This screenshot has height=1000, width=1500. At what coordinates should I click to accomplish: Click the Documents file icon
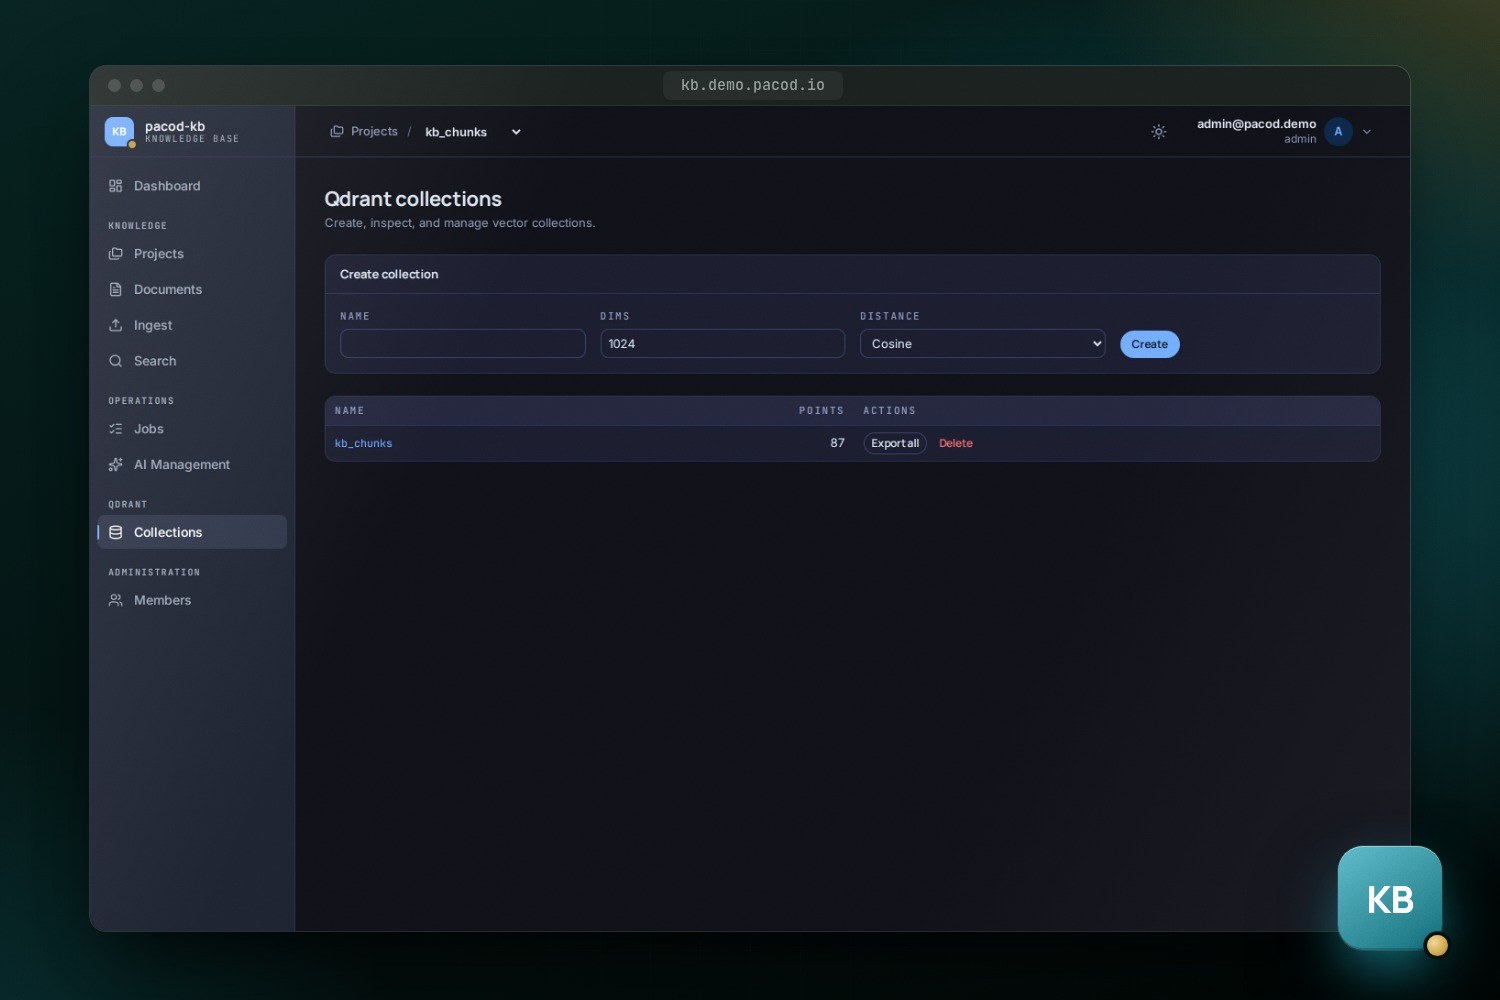(x=116, y=290)
